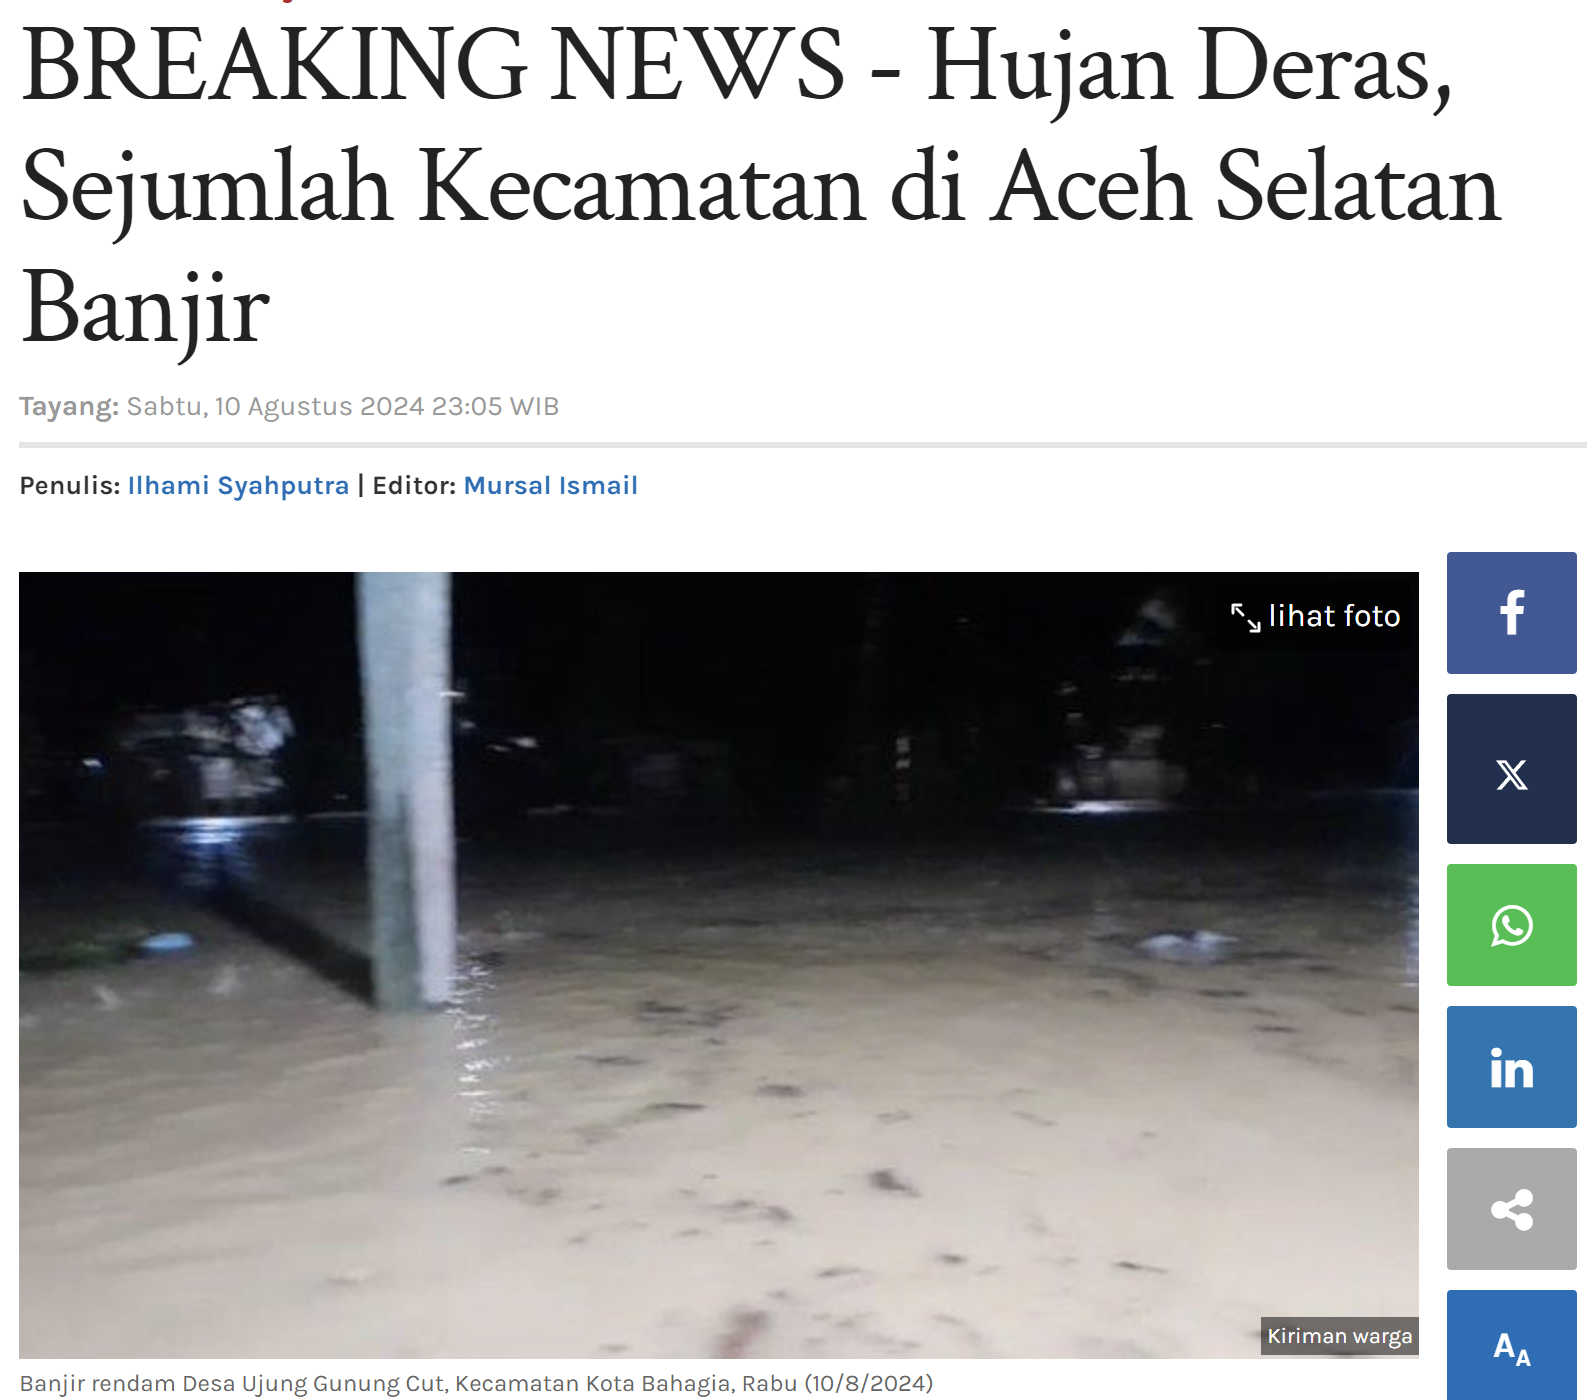
Task: Click the utility pole in the flood photo
Action: point(407,790)
